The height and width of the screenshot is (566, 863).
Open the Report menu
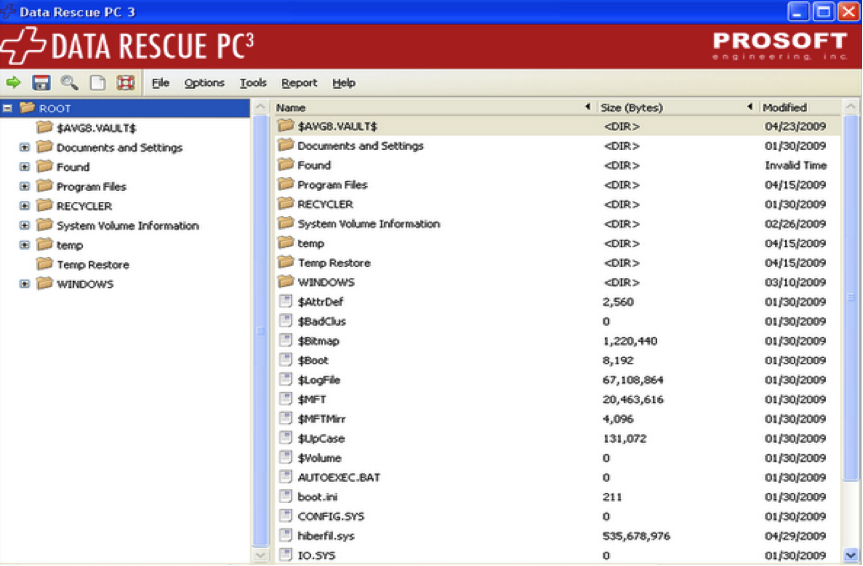coord(299,83)
